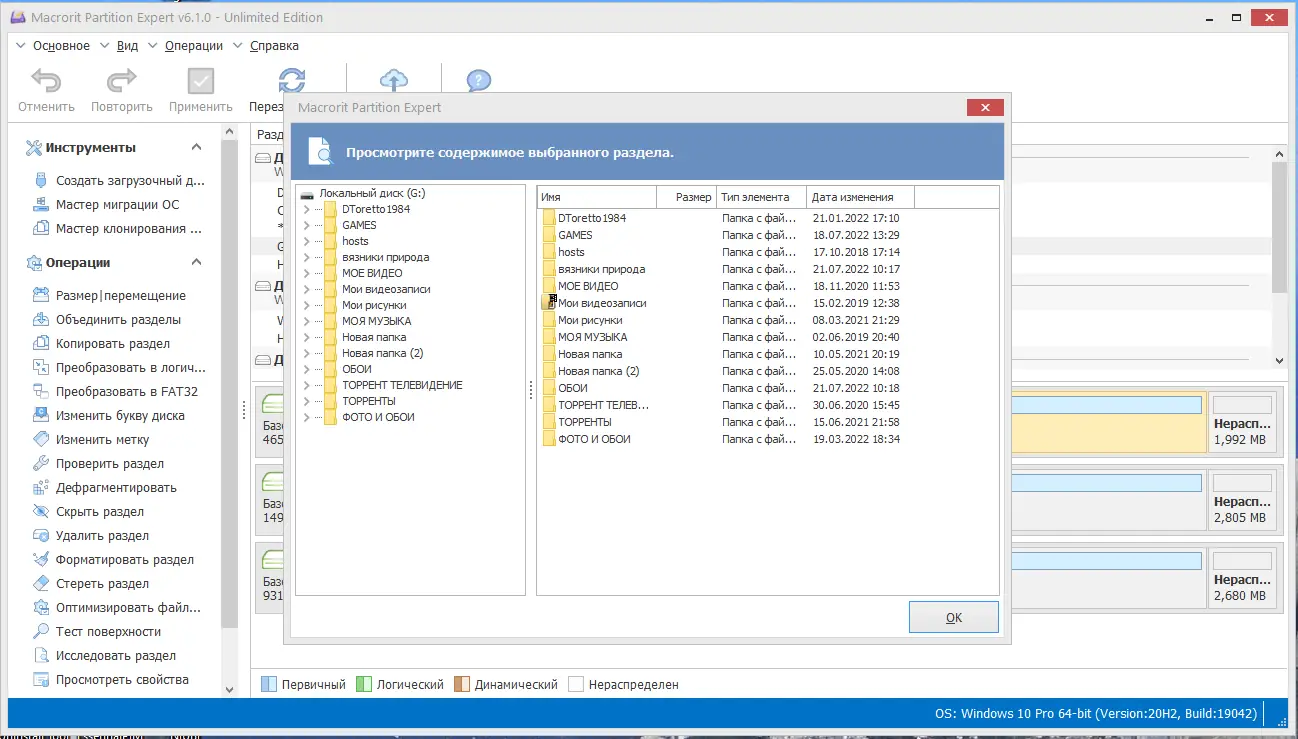This screenshot has width=1298, height=739.
Task: Select Удалить раздел operation
Action: tap(102, 536)
